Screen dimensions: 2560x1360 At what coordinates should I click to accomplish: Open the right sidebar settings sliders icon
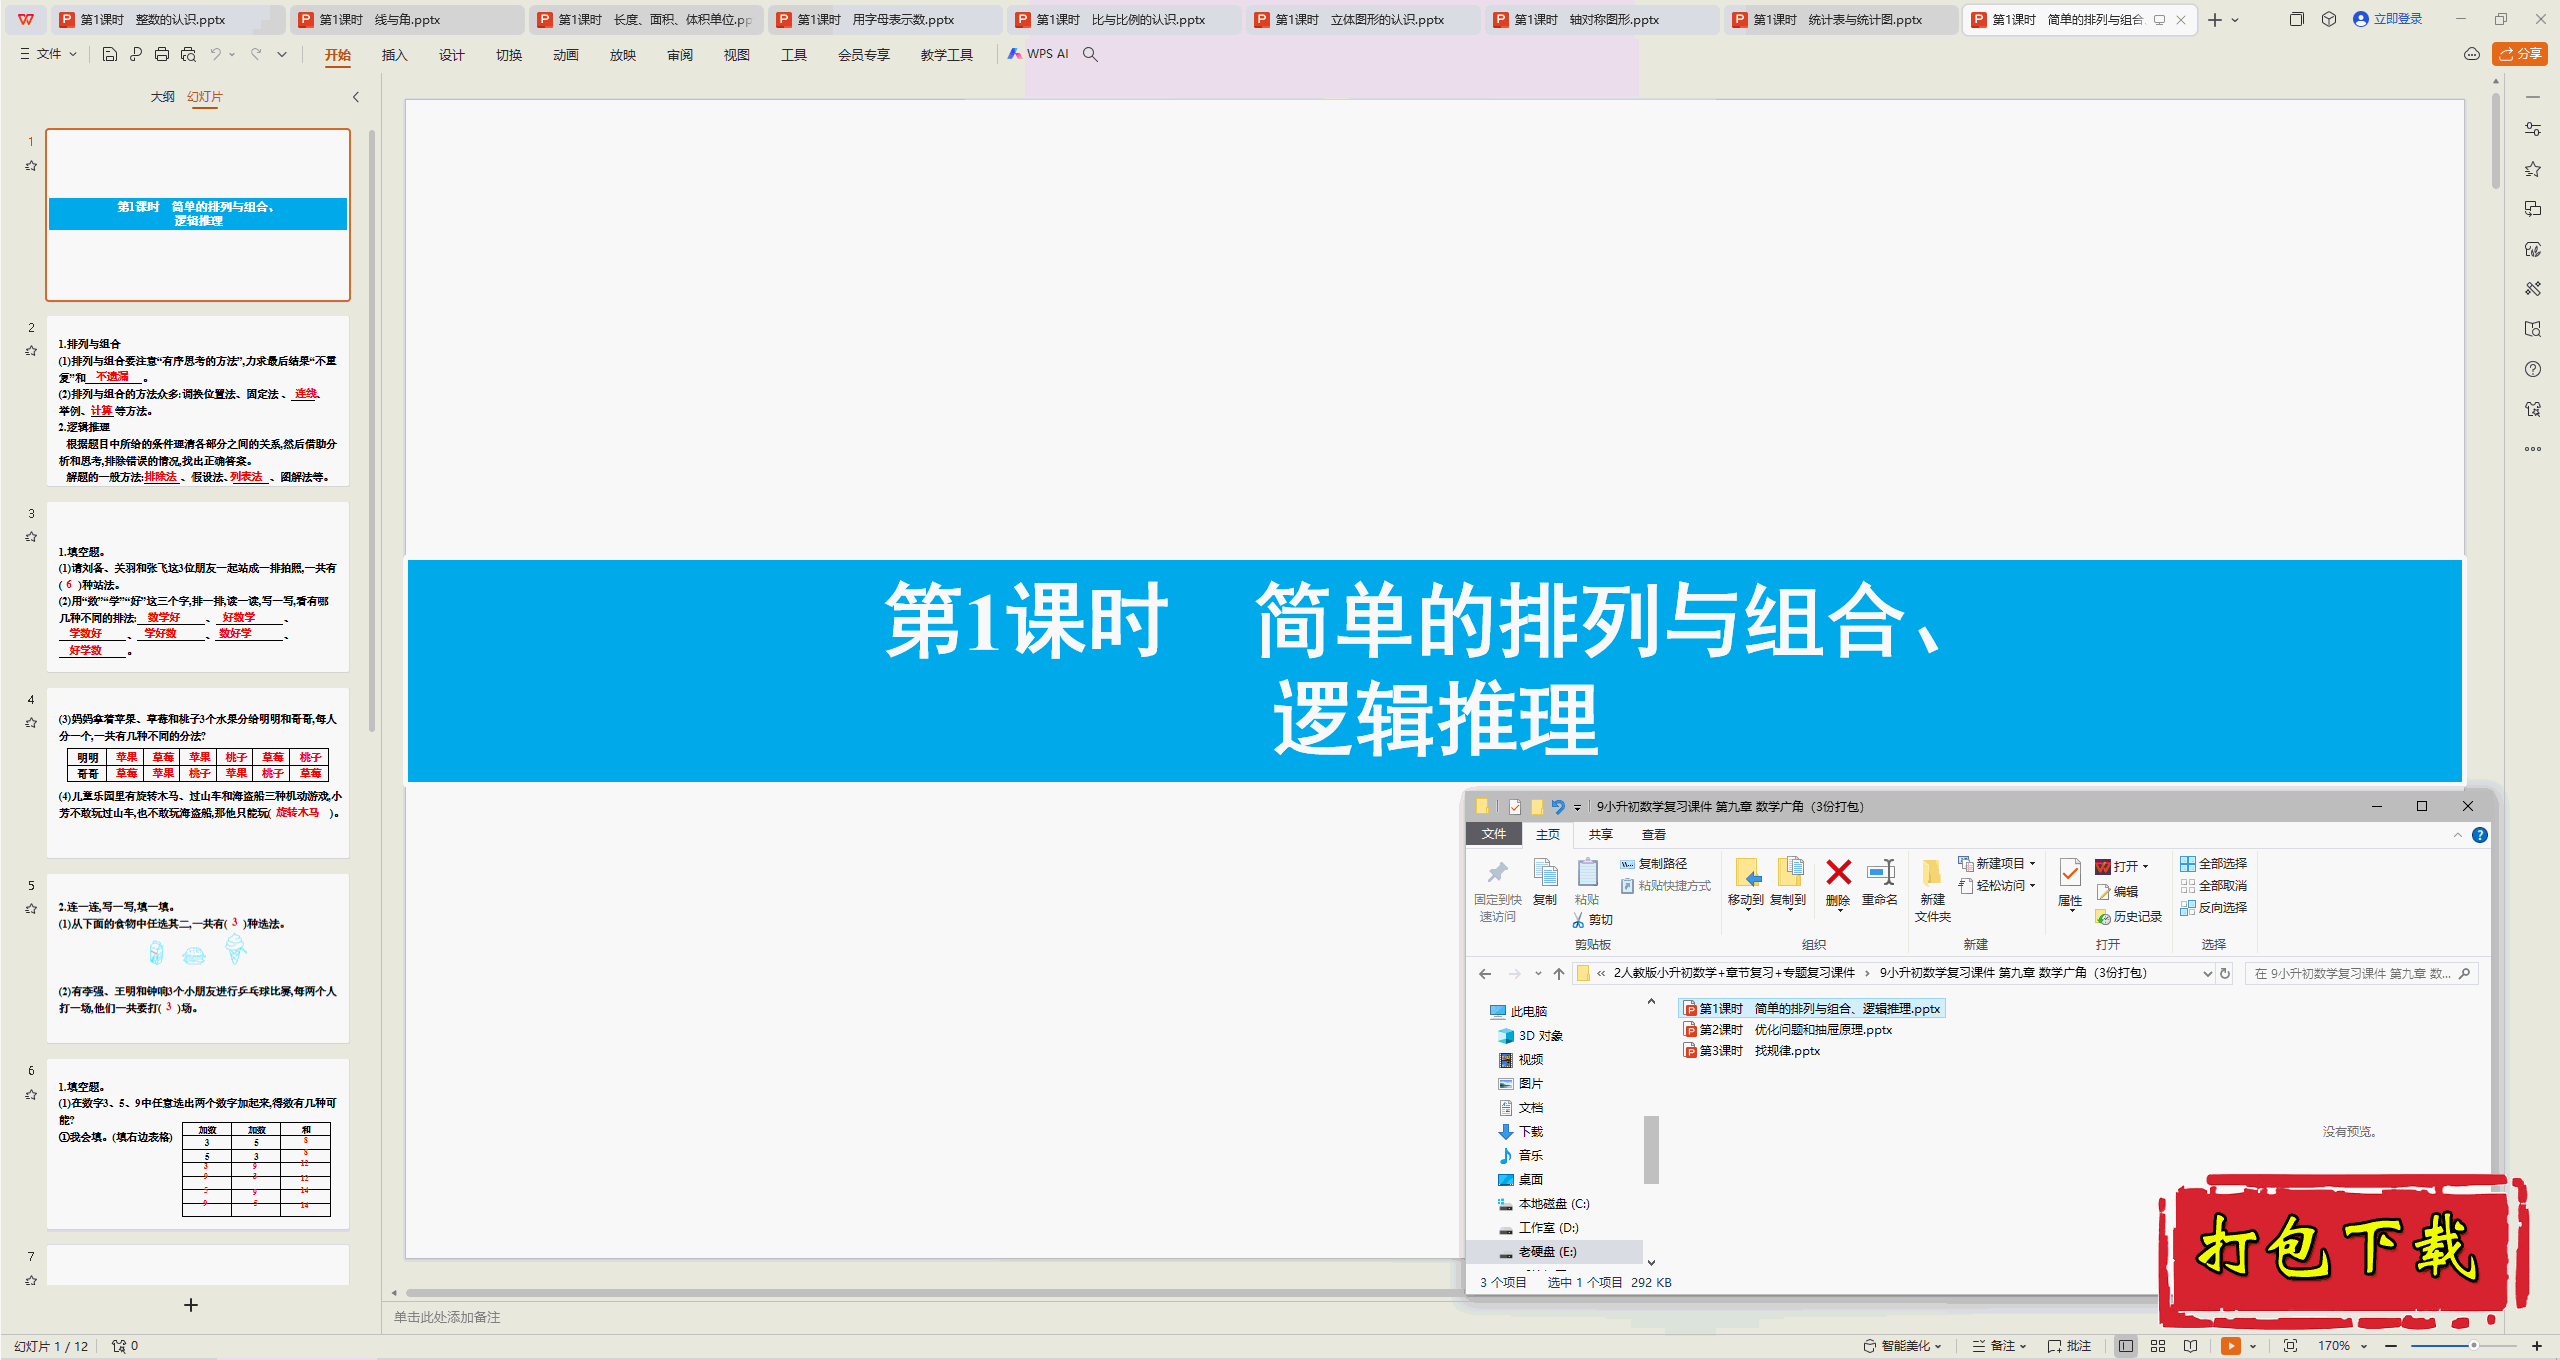(2533, 129)
